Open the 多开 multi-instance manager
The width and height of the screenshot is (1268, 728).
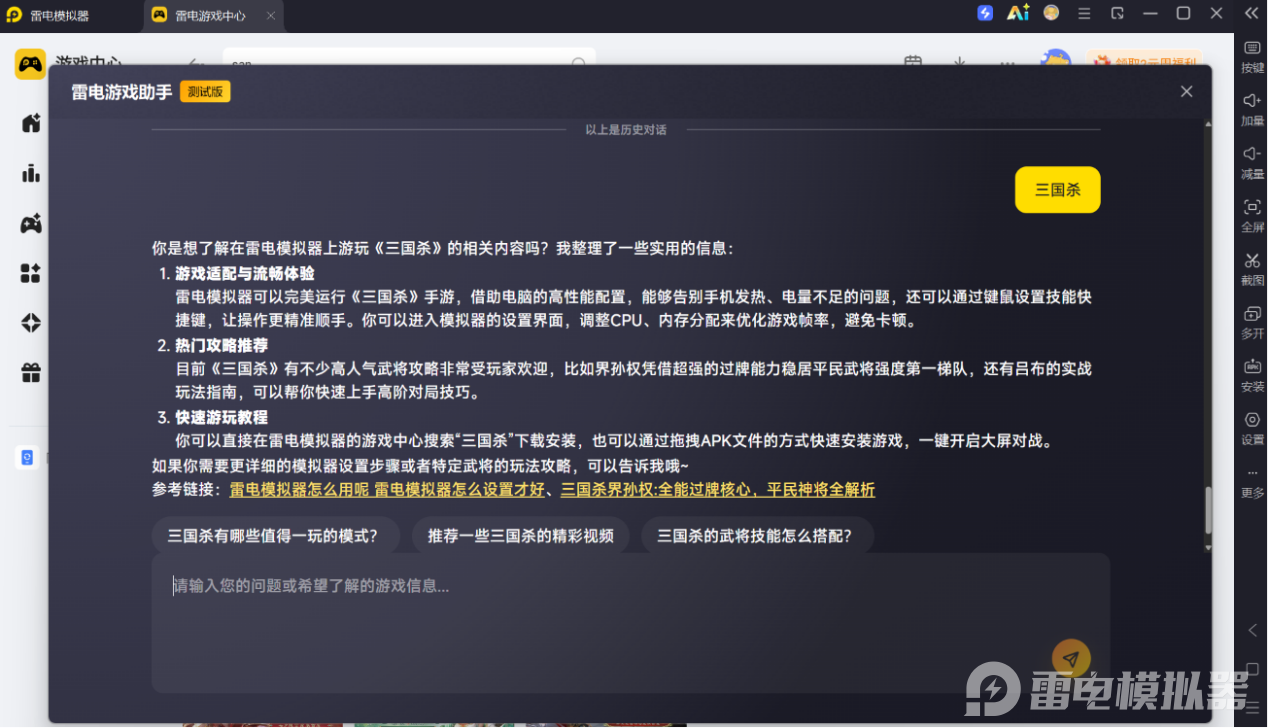1252,322
